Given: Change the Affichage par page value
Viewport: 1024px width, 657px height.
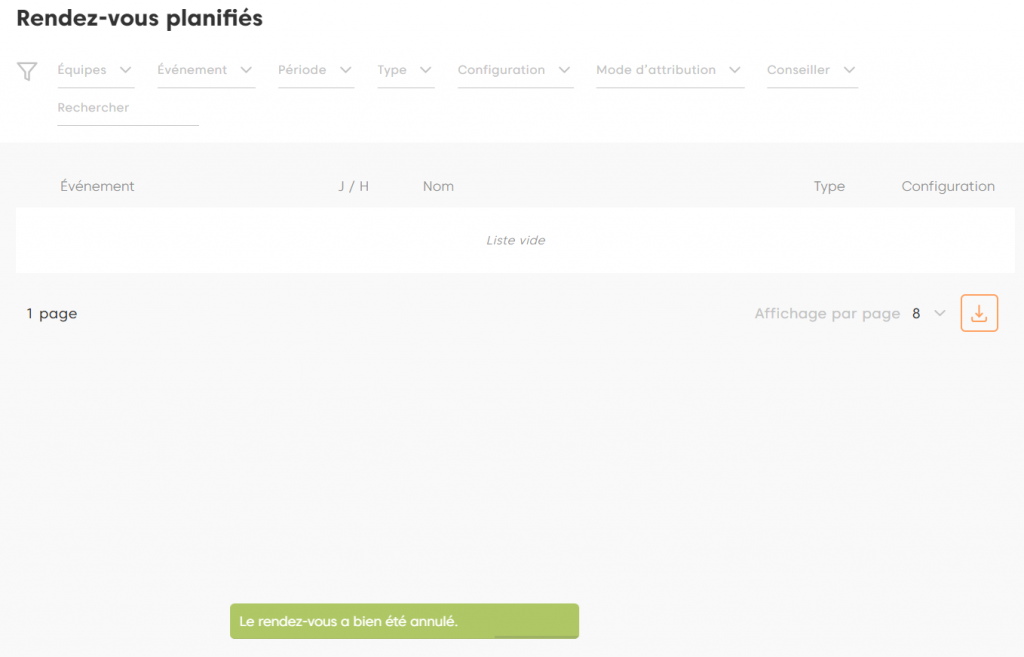Looking at the screenshot, I should pyautogui.click(x=927, y=314).
